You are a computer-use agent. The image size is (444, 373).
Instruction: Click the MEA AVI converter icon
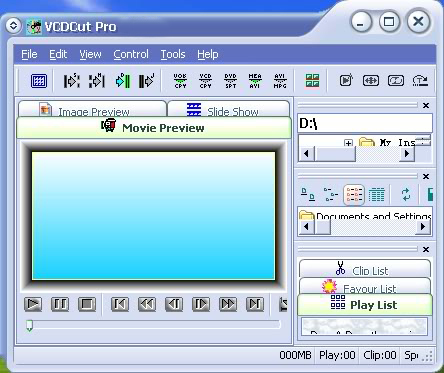tap(255, 81)
